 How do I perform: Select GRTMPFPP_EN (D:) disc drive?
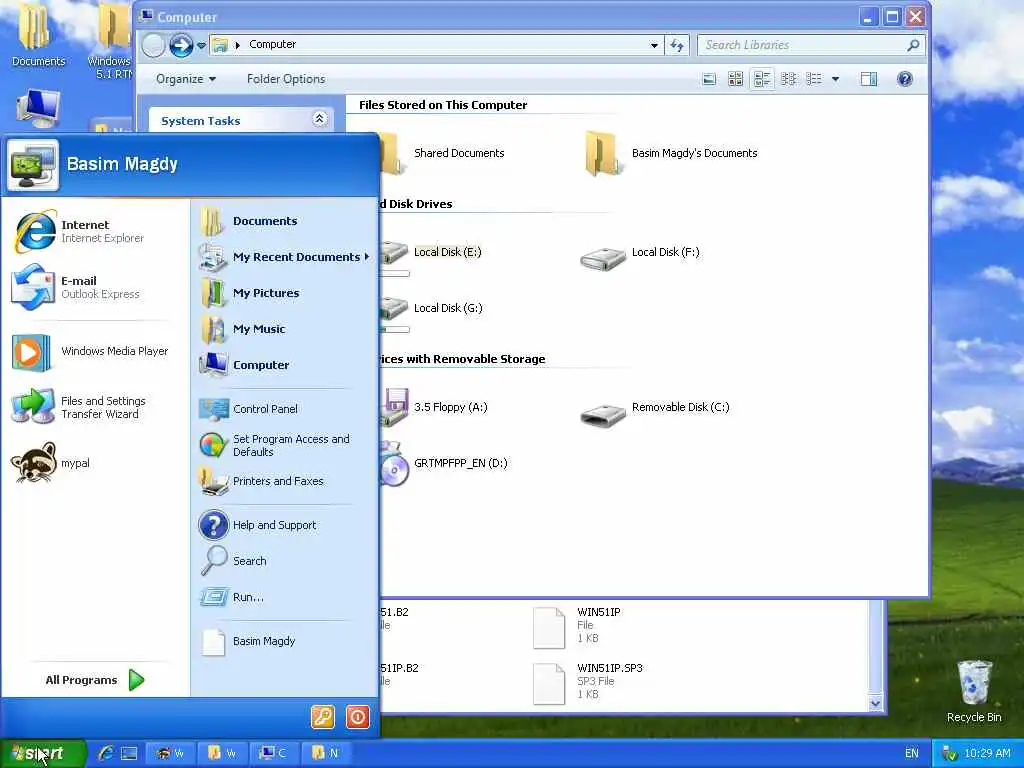pos(444,465)
